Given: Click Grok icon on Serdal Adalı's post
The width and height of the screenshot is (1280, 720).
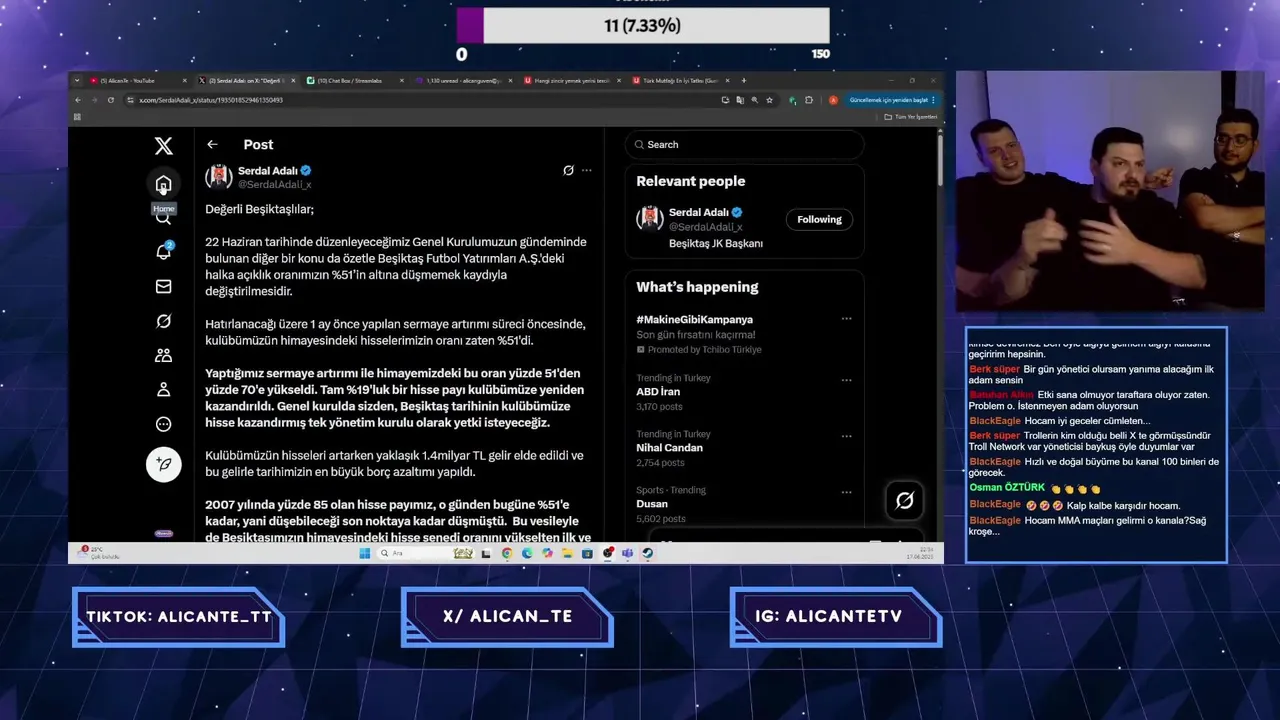Looking at the screenshot, I should point(568,170).
